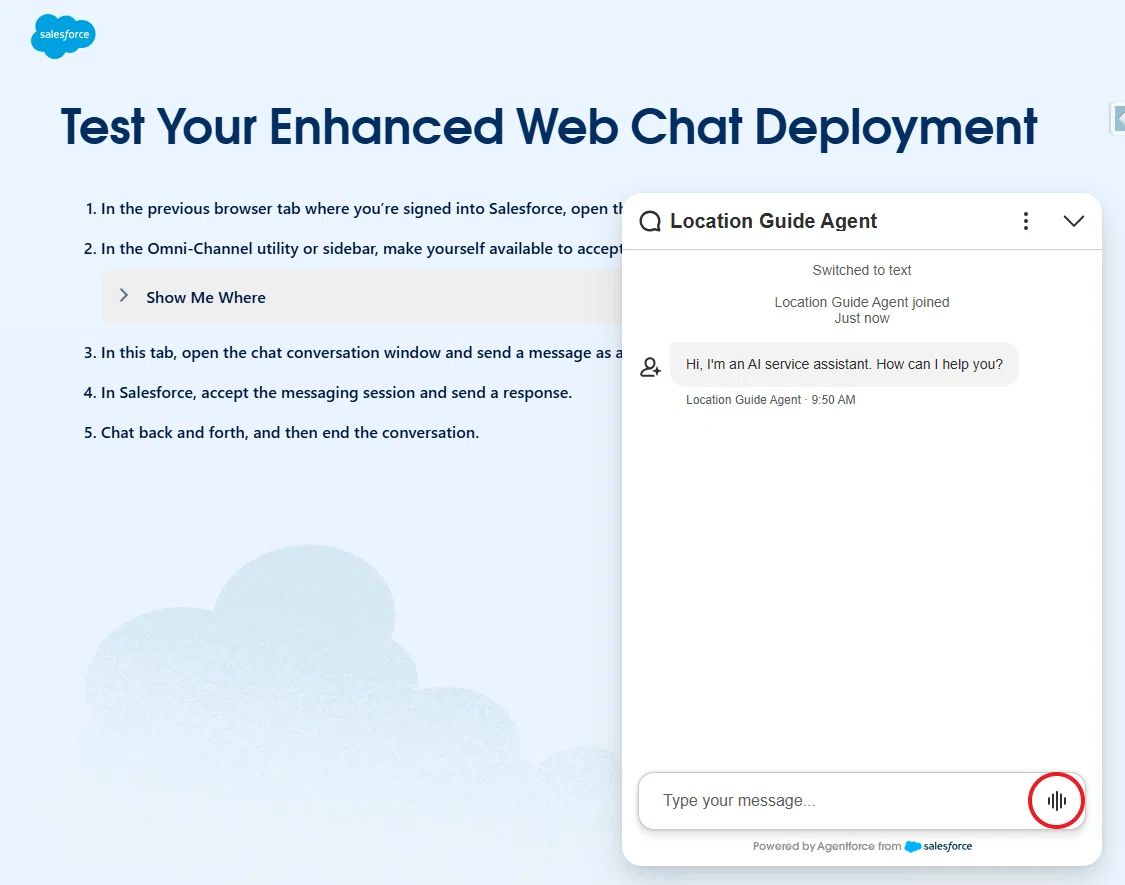Image resolution: width=1125 pixels, height=885 pixels.
Task: Click the 'Hi, I'm an AI service assistant' message bubble
Action: pyautogui.click(x=844, y=365)
